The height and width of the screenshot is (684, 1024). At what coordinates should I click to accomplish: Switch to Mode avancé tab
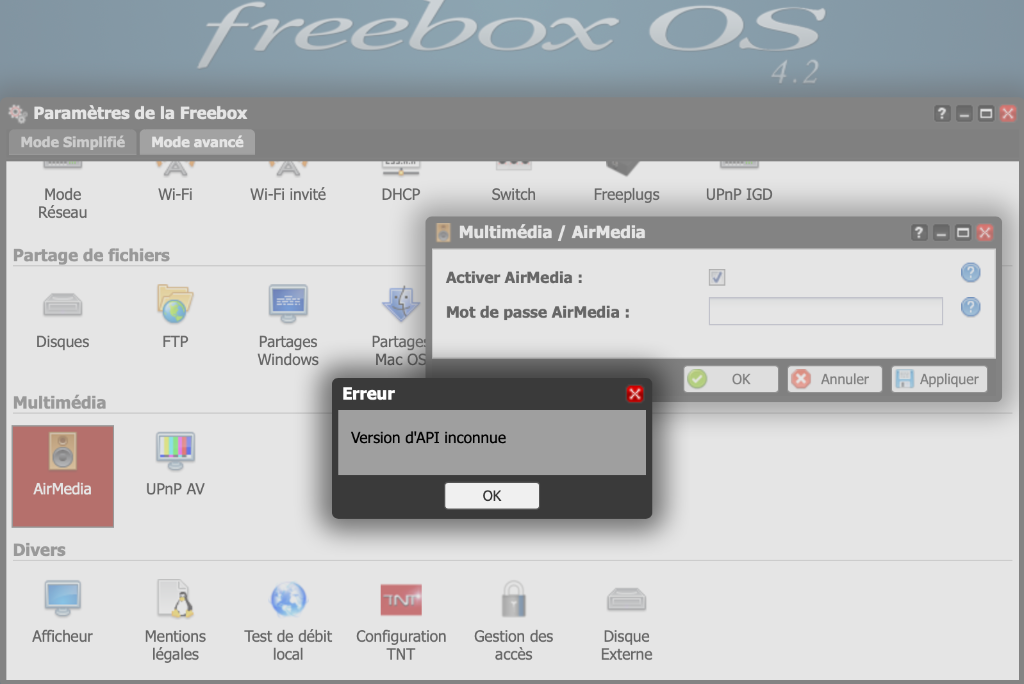(x=197, y=142)
